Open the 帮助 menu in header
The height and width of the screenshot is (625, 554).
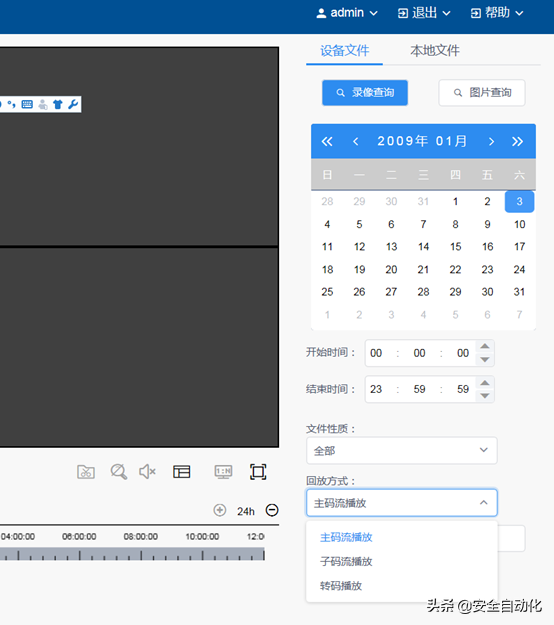pyautogui.click(x=497, y=13)
